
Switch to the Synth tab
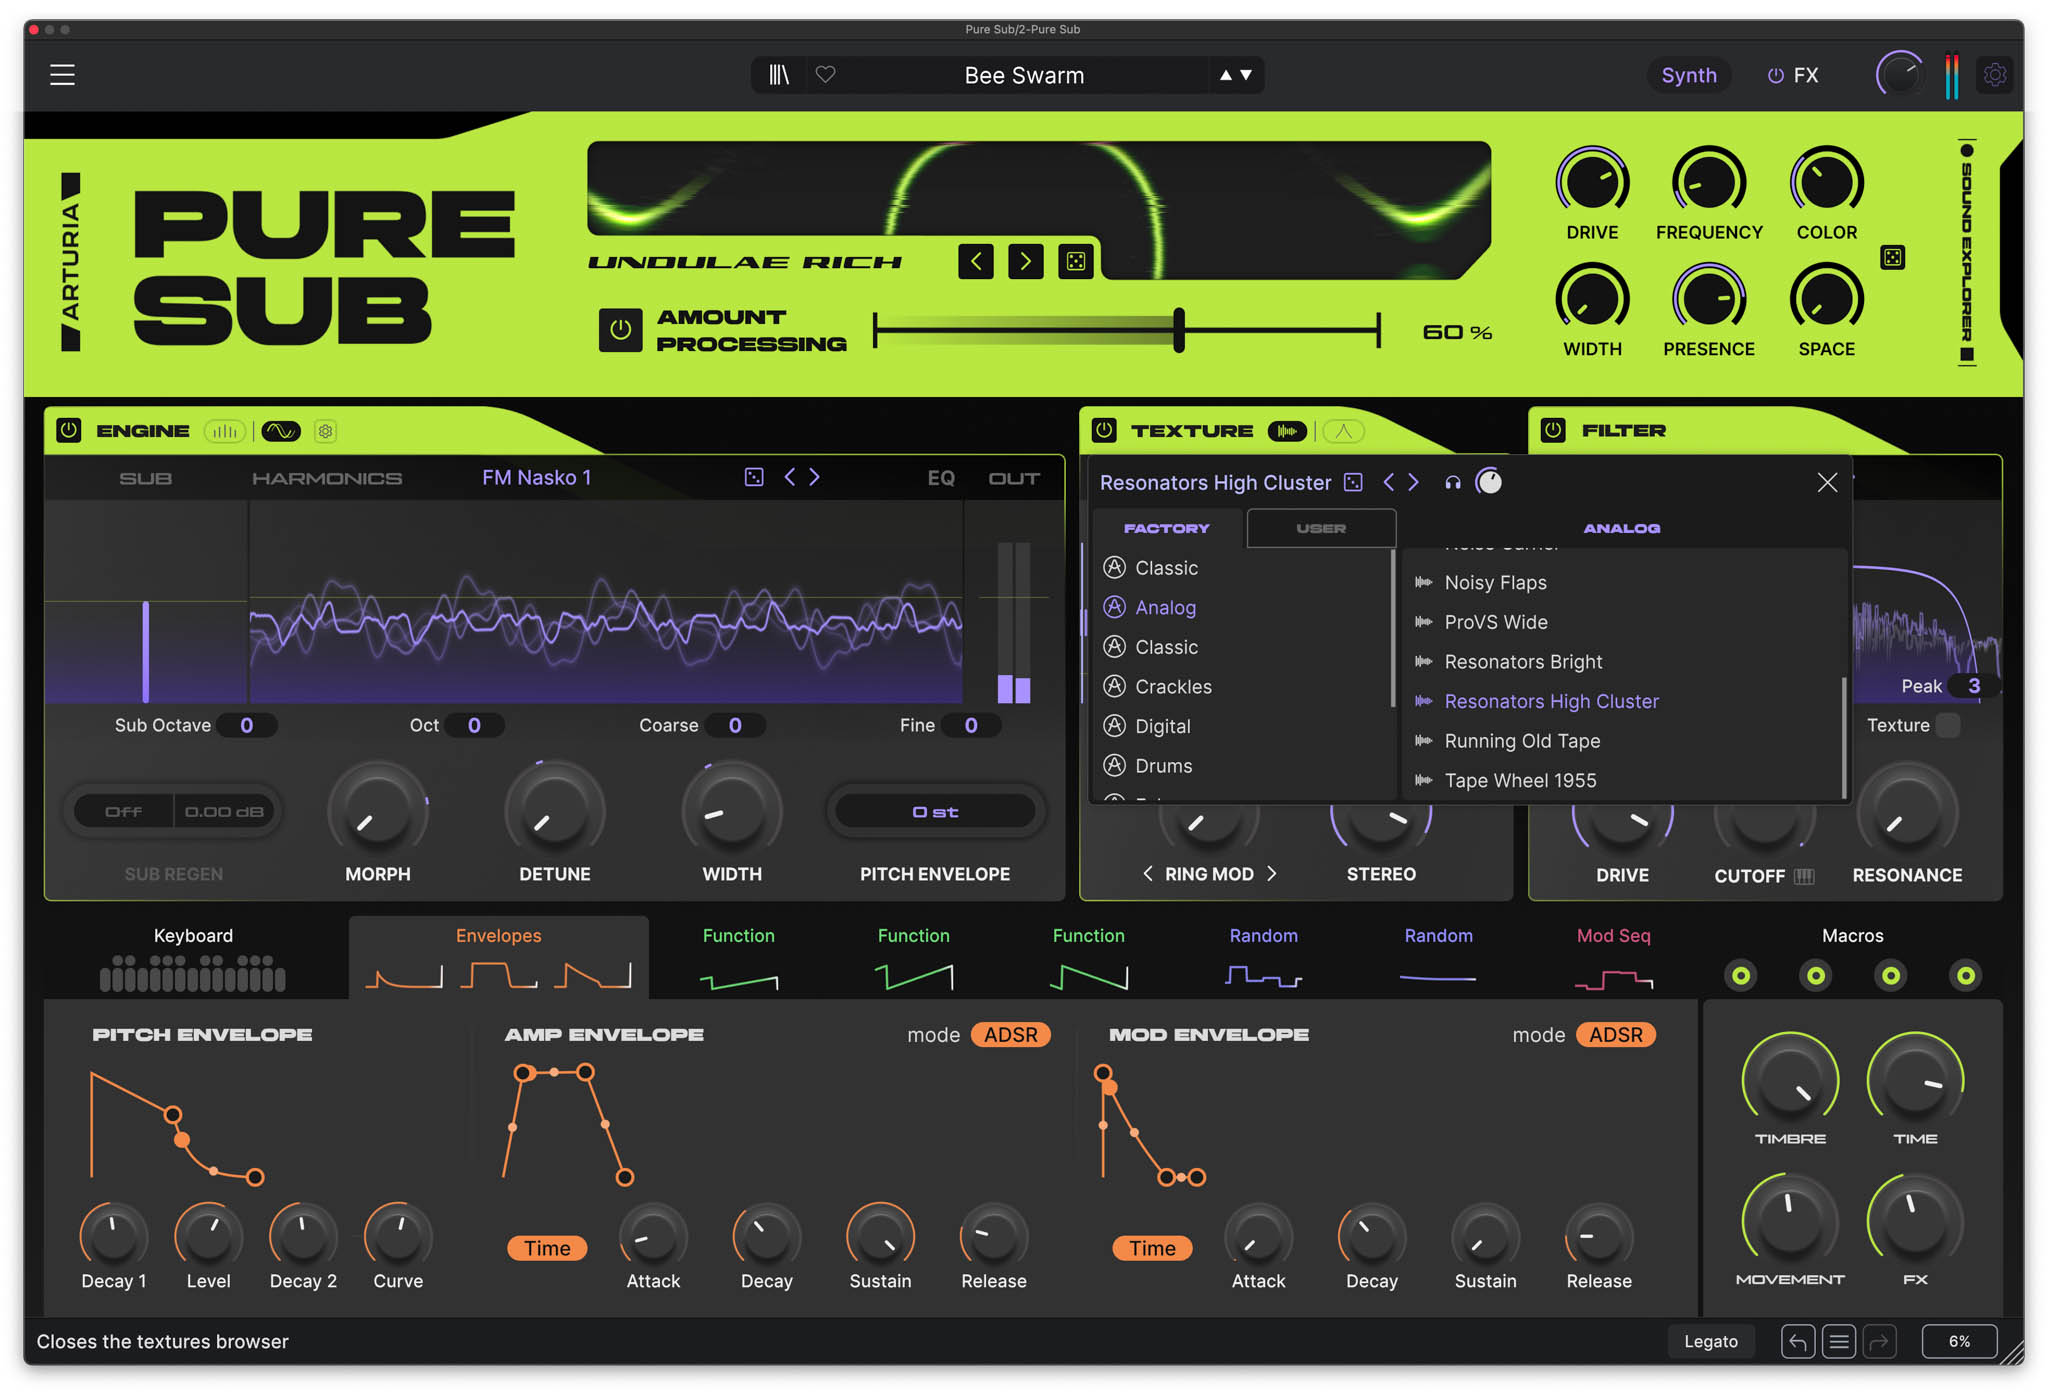click(1689, 75)
